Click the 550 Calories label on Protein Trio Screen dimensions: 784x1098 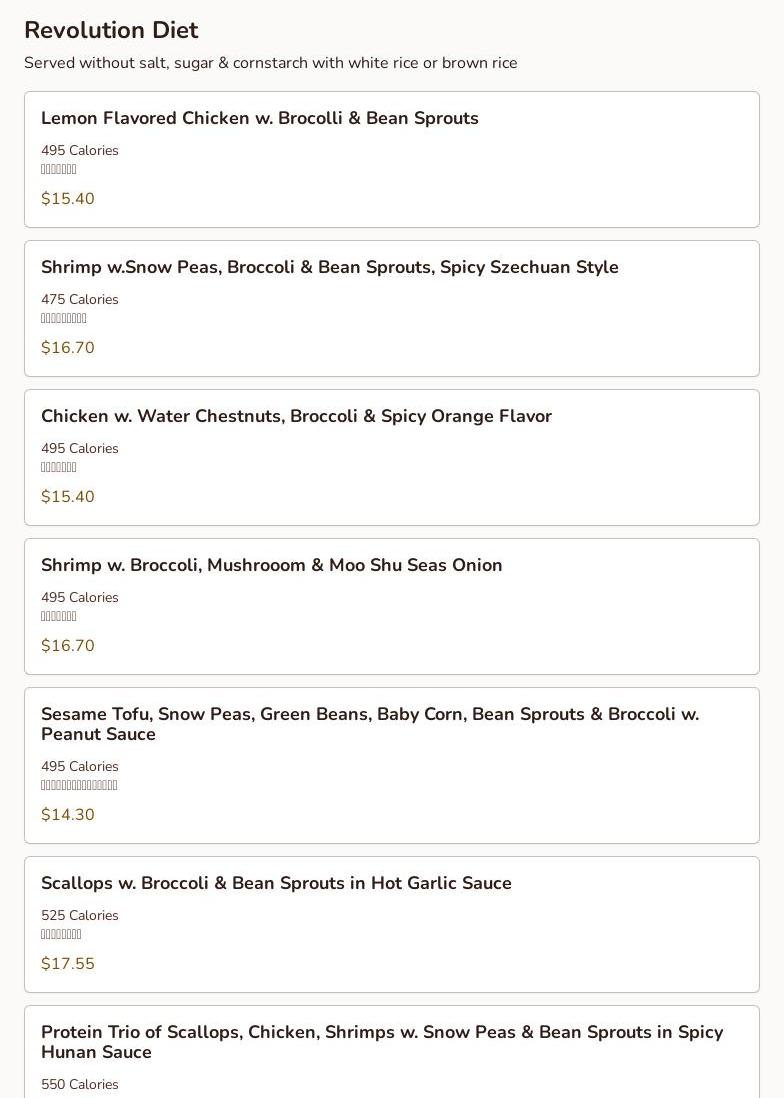(80, 1085)
